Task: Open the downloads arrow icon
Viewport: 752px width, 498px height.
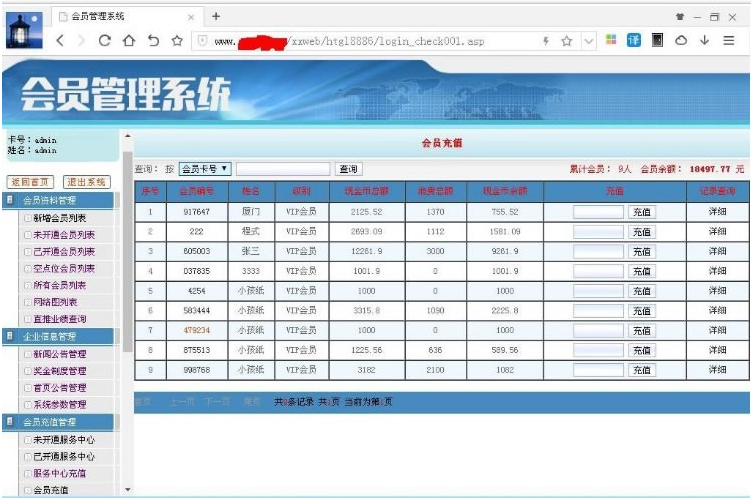Action: tap(704, 40)
